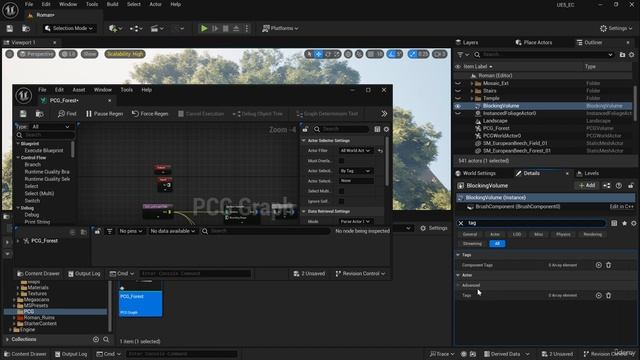The width and height of the screenshot is (640, 360).
Task: Click the Stop simulation button in main toolbar
Action: (226, 28)
